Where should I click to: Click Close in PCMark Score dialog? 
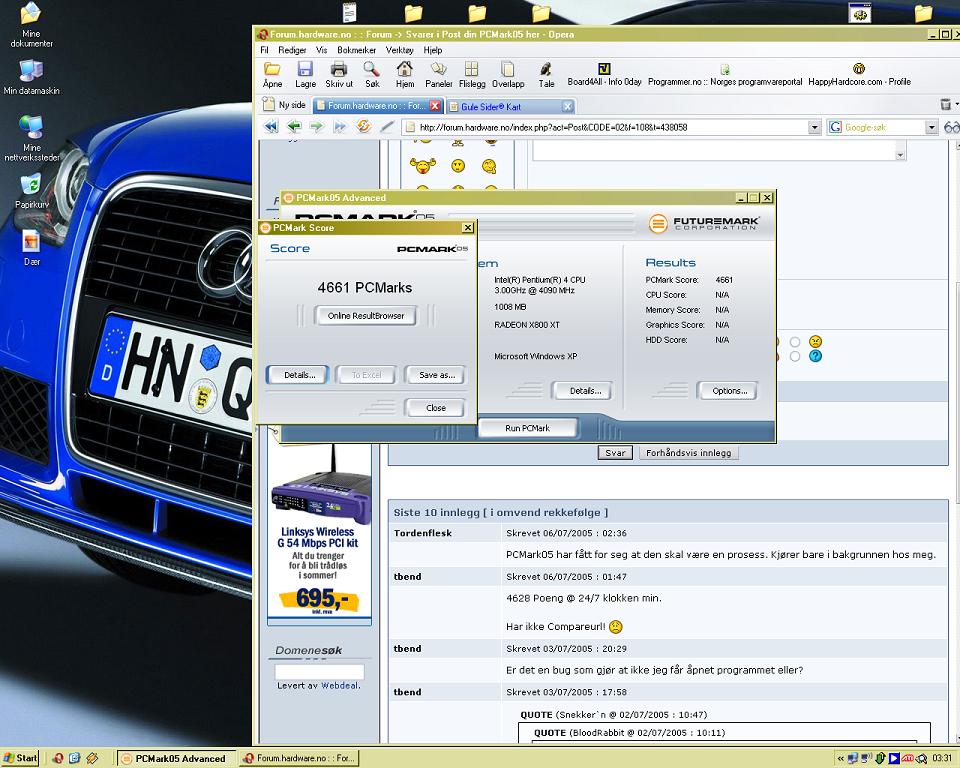pyautogui.click(x=435, y=408)
